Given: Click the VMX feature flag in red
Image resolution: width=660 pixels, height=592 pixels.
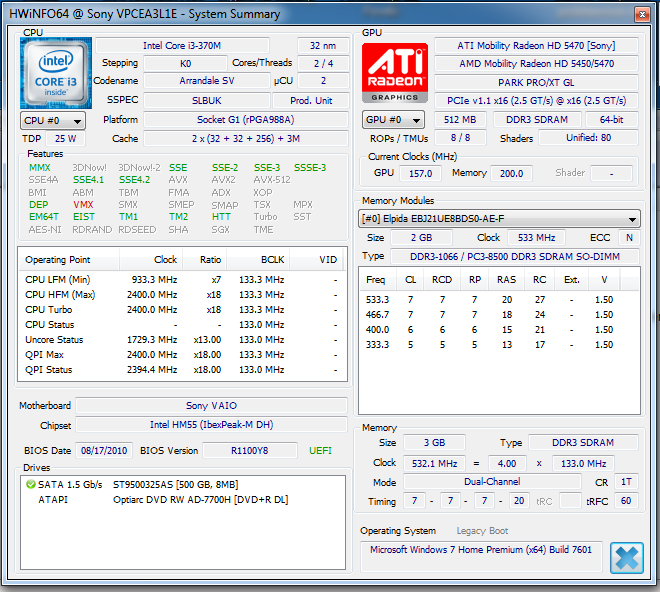Looking at the screenshot, I should (83, 205).
